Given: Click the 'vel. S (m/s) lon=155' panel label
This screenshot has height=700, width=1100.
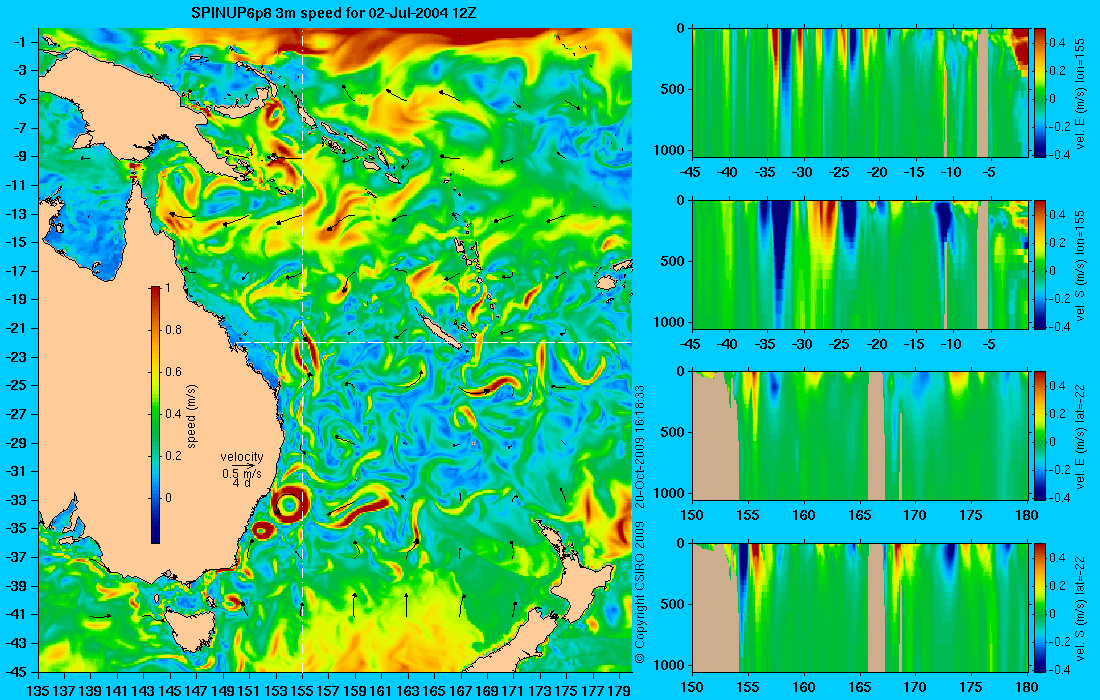Looking at the screenshot, I should pos(1081,266).
